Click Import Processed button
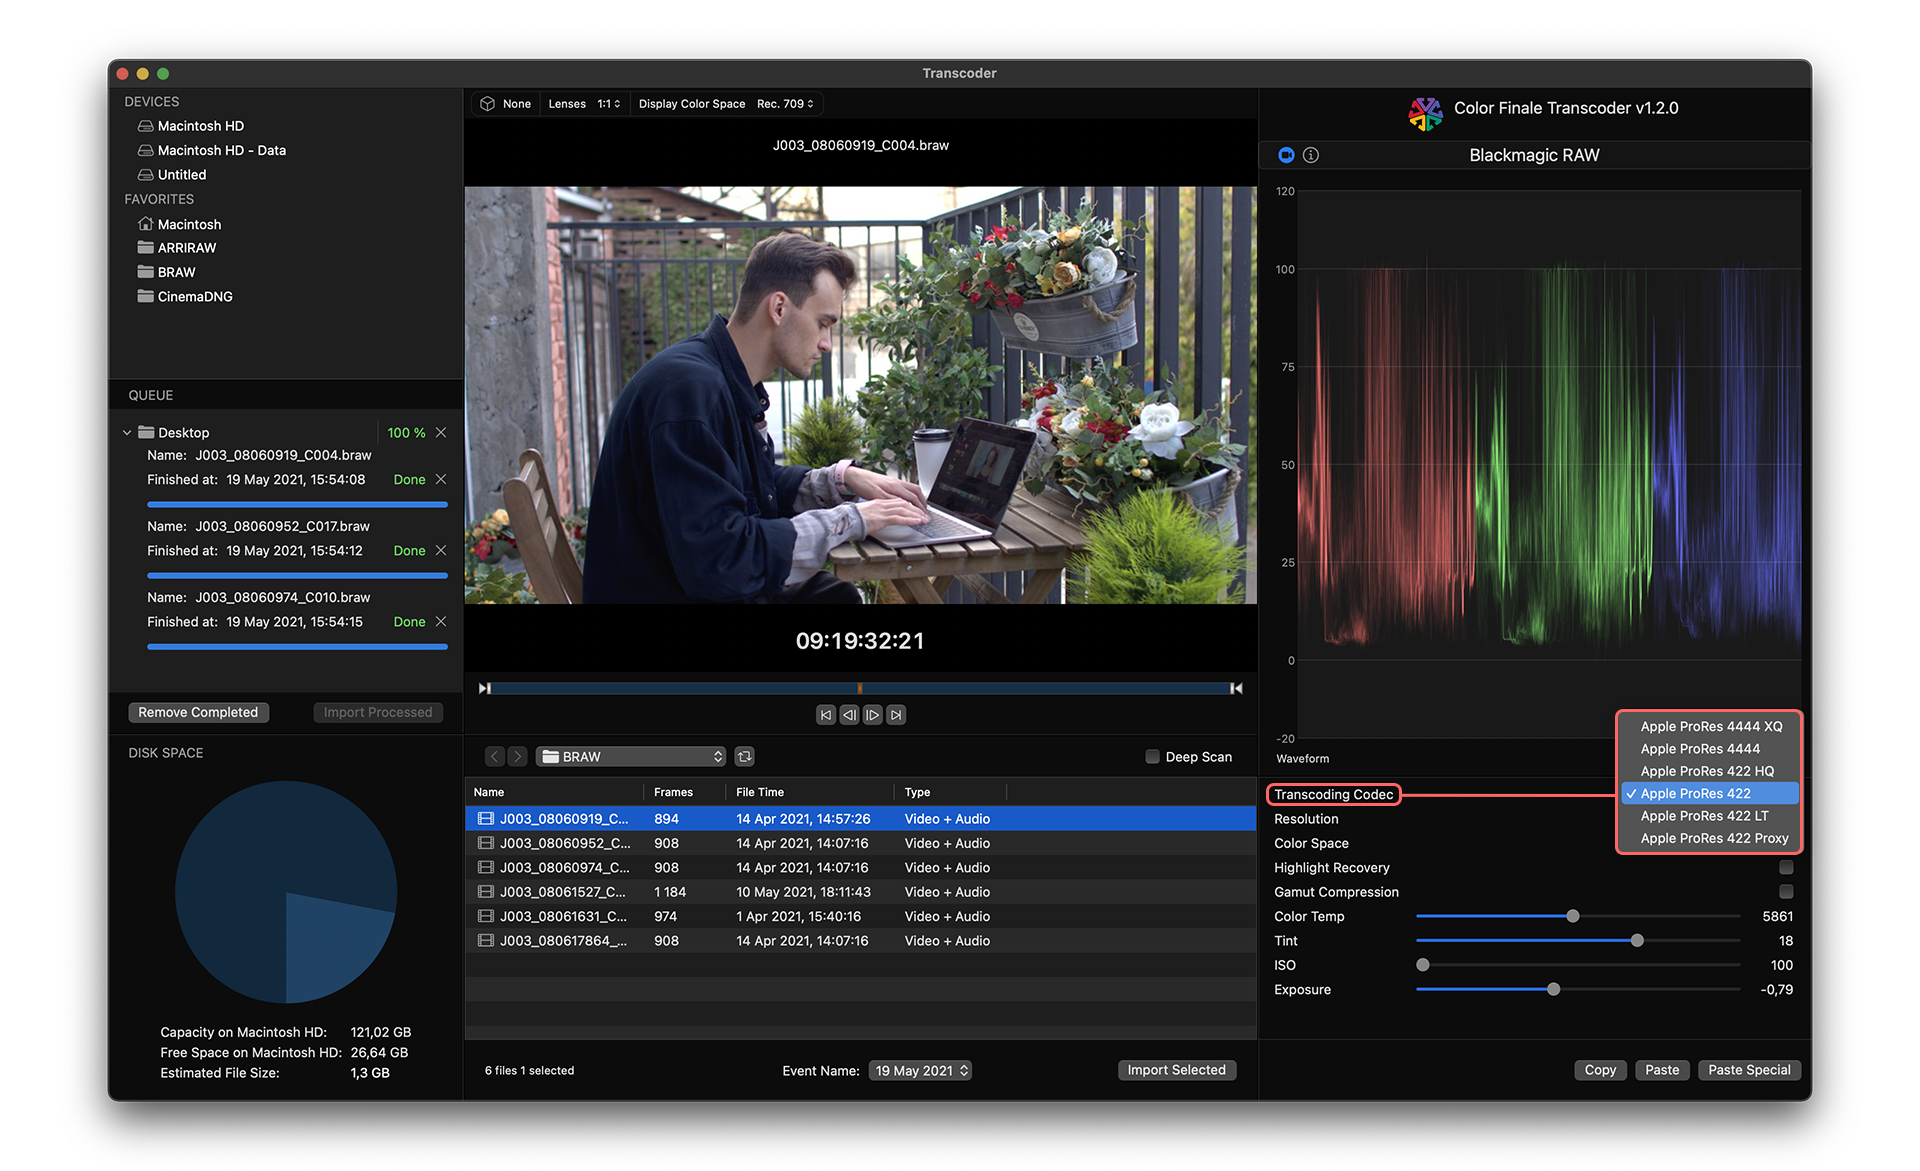The image size is (1920, 1171). point(378,712)
